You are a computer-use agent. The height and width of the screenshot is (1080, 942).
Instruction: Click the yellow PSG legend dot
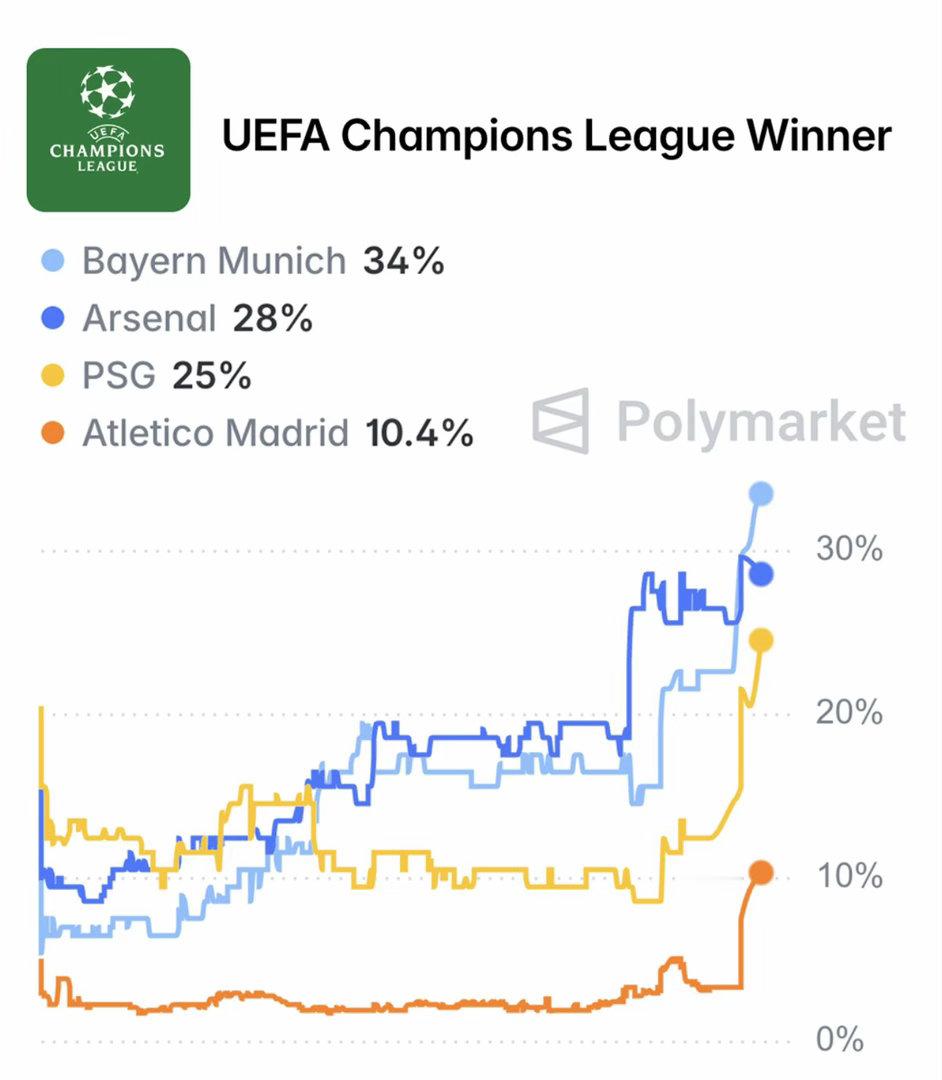pos(55,377)
